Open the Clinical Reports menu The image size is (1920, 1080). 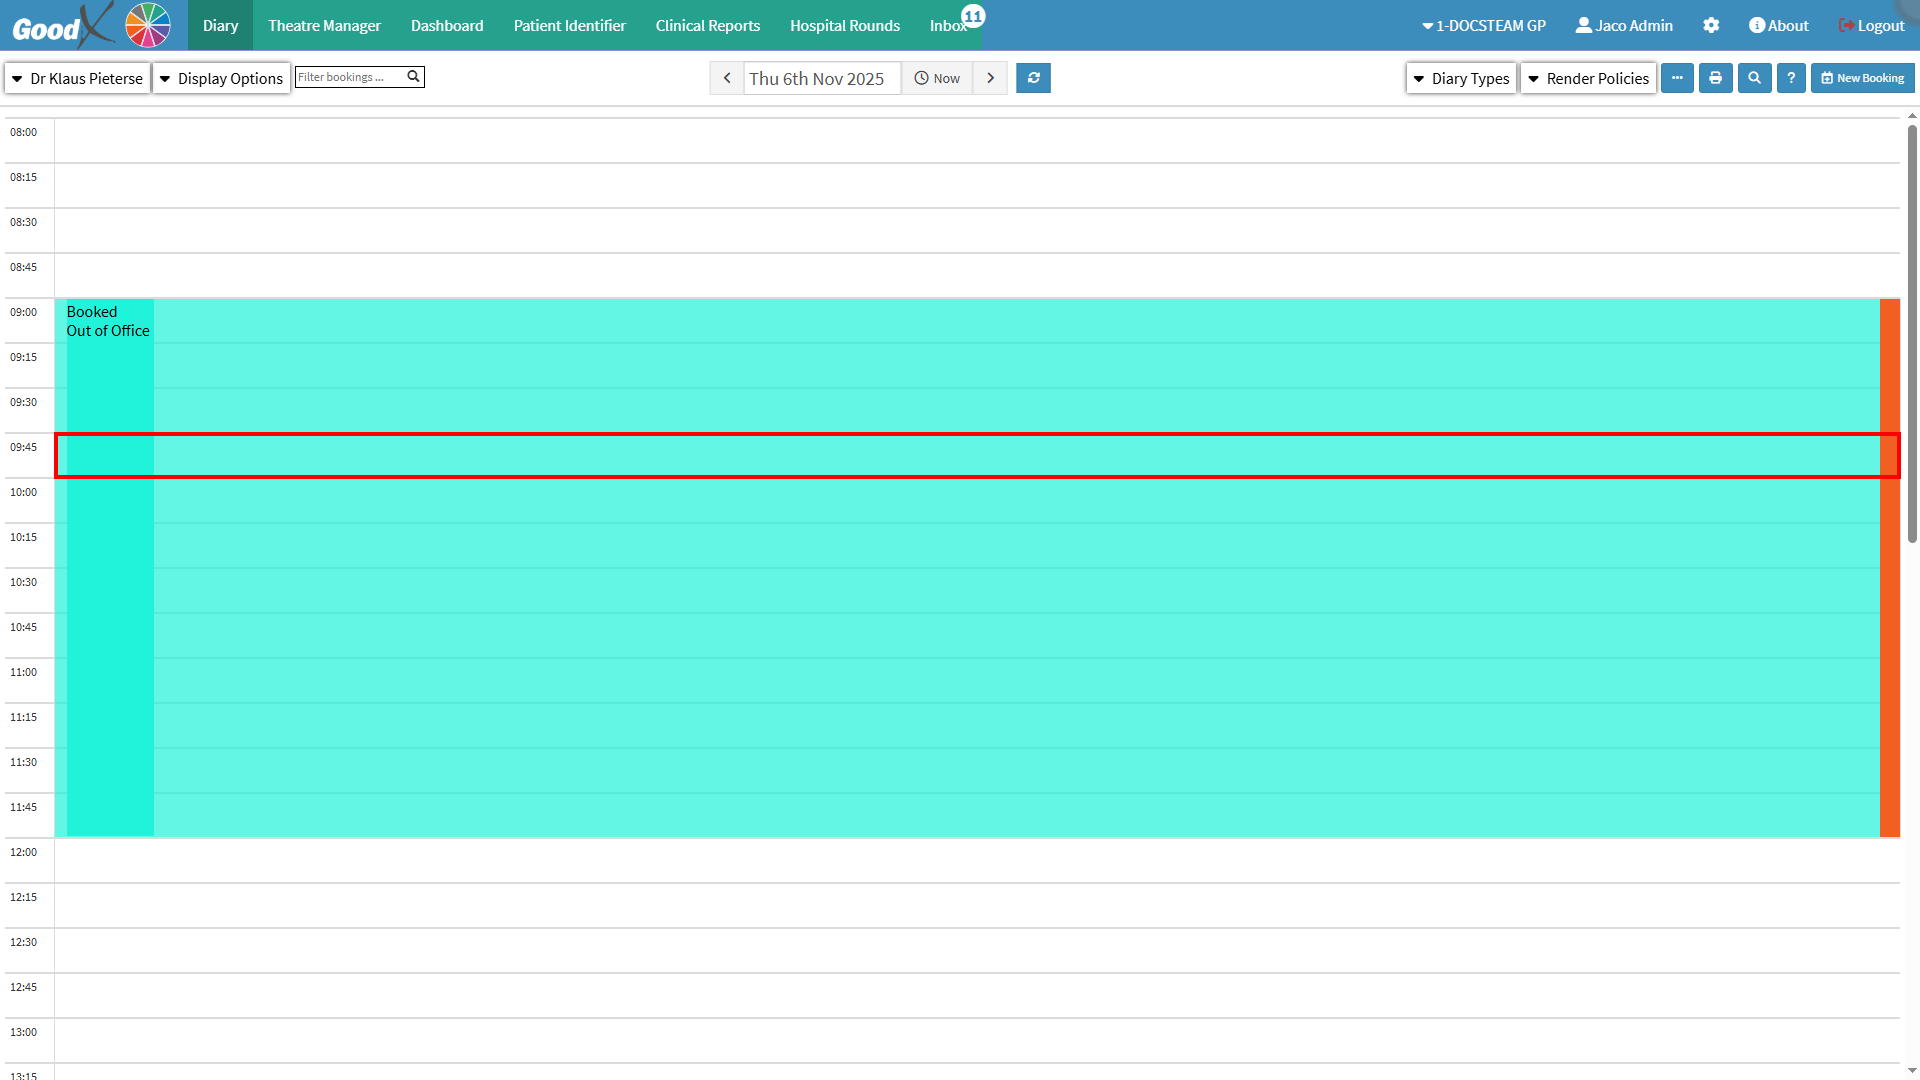[707, 26]
